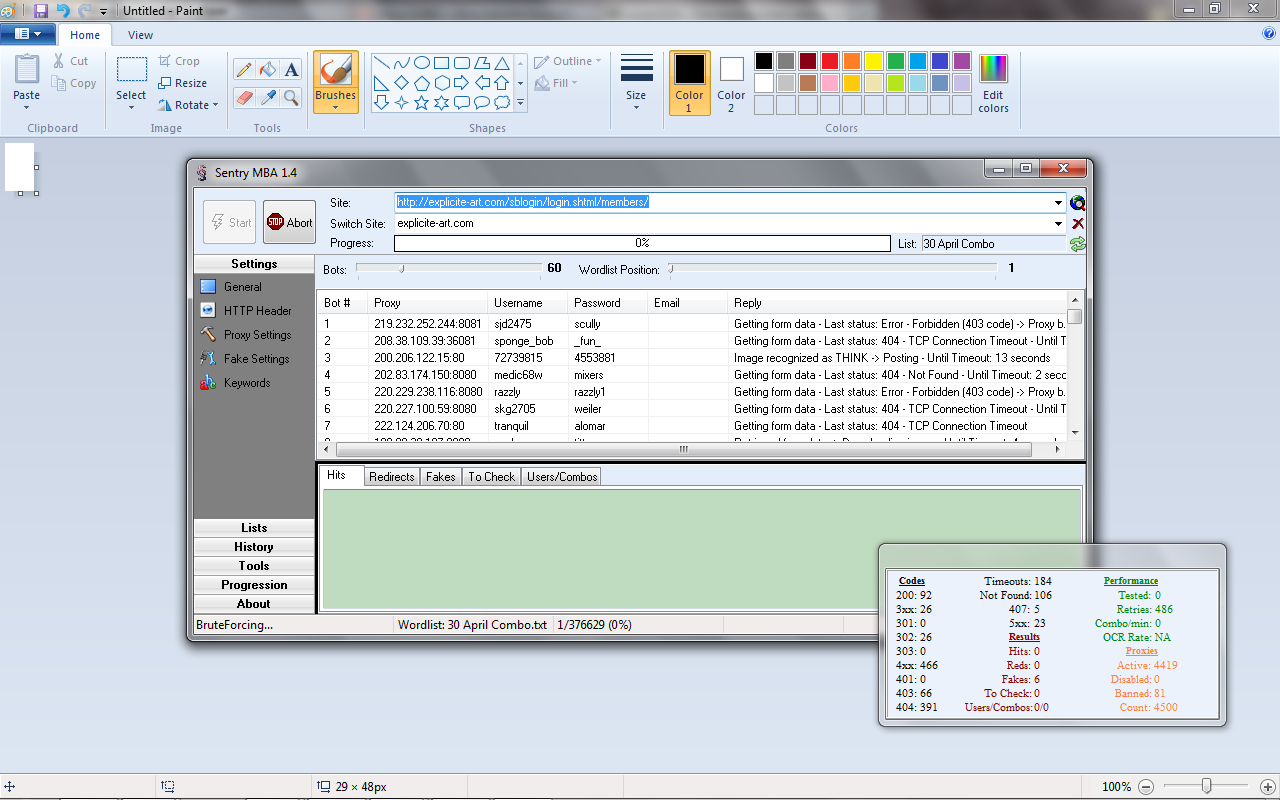This screenshot has height=800, width=1280.
Task: Choose the Text tool (letter A)
Action: (291, 70)
